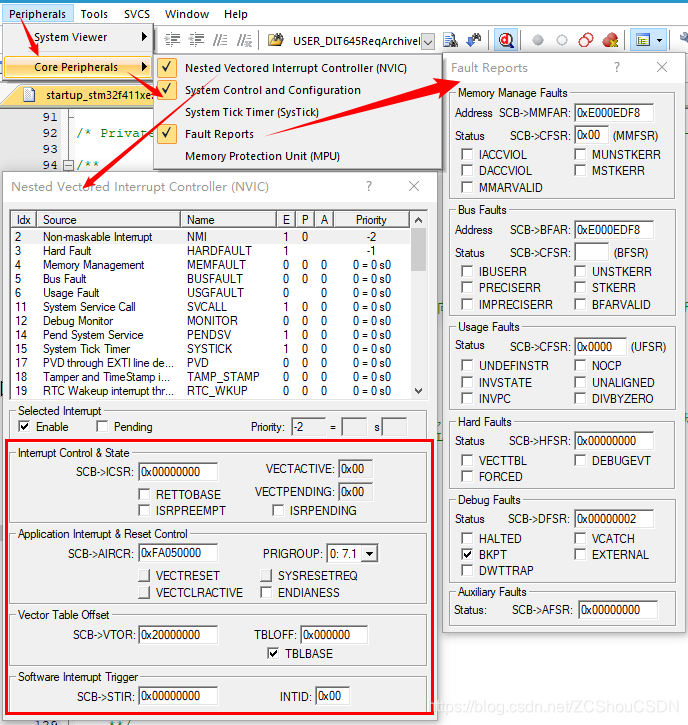688x725 pixels.
Task: Select the Non-maskable Interrupt row
Action: click(210, 237)
